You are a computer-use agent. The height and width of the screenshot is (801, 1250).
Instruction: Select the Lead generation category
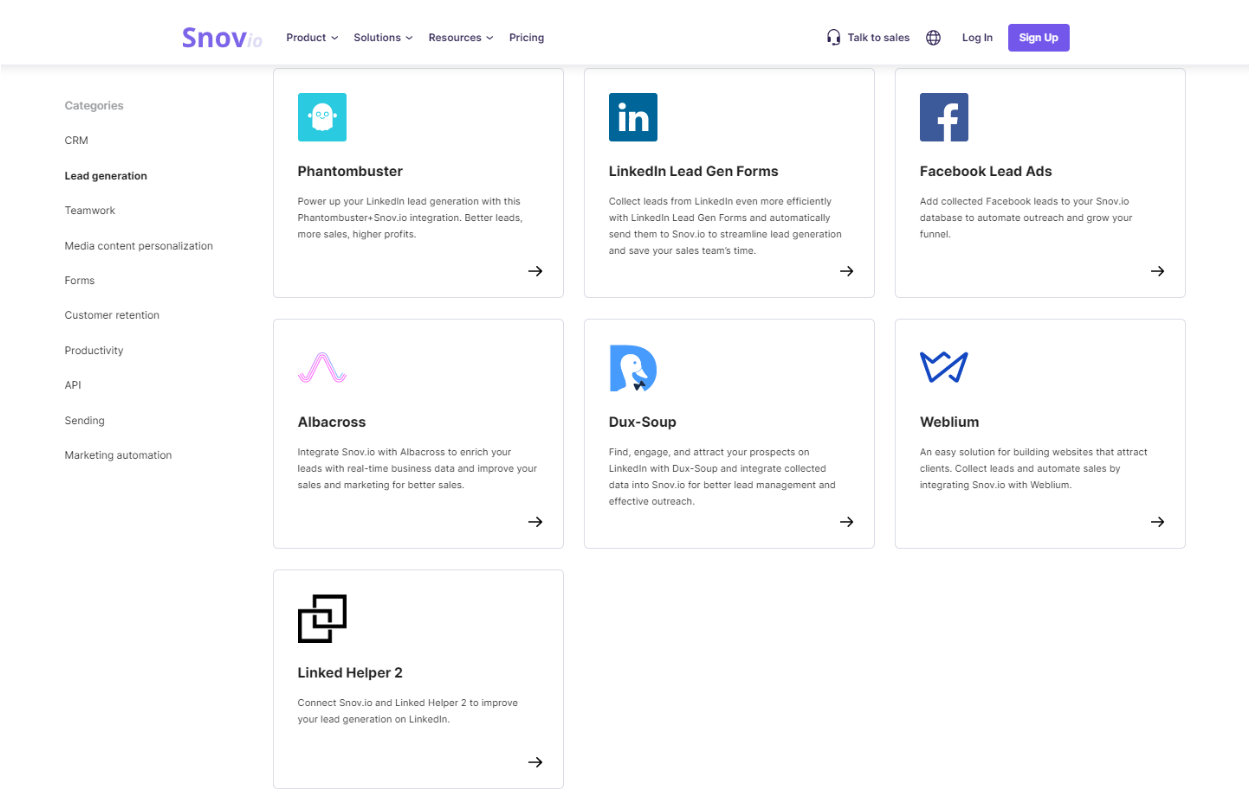coord(106,176)
